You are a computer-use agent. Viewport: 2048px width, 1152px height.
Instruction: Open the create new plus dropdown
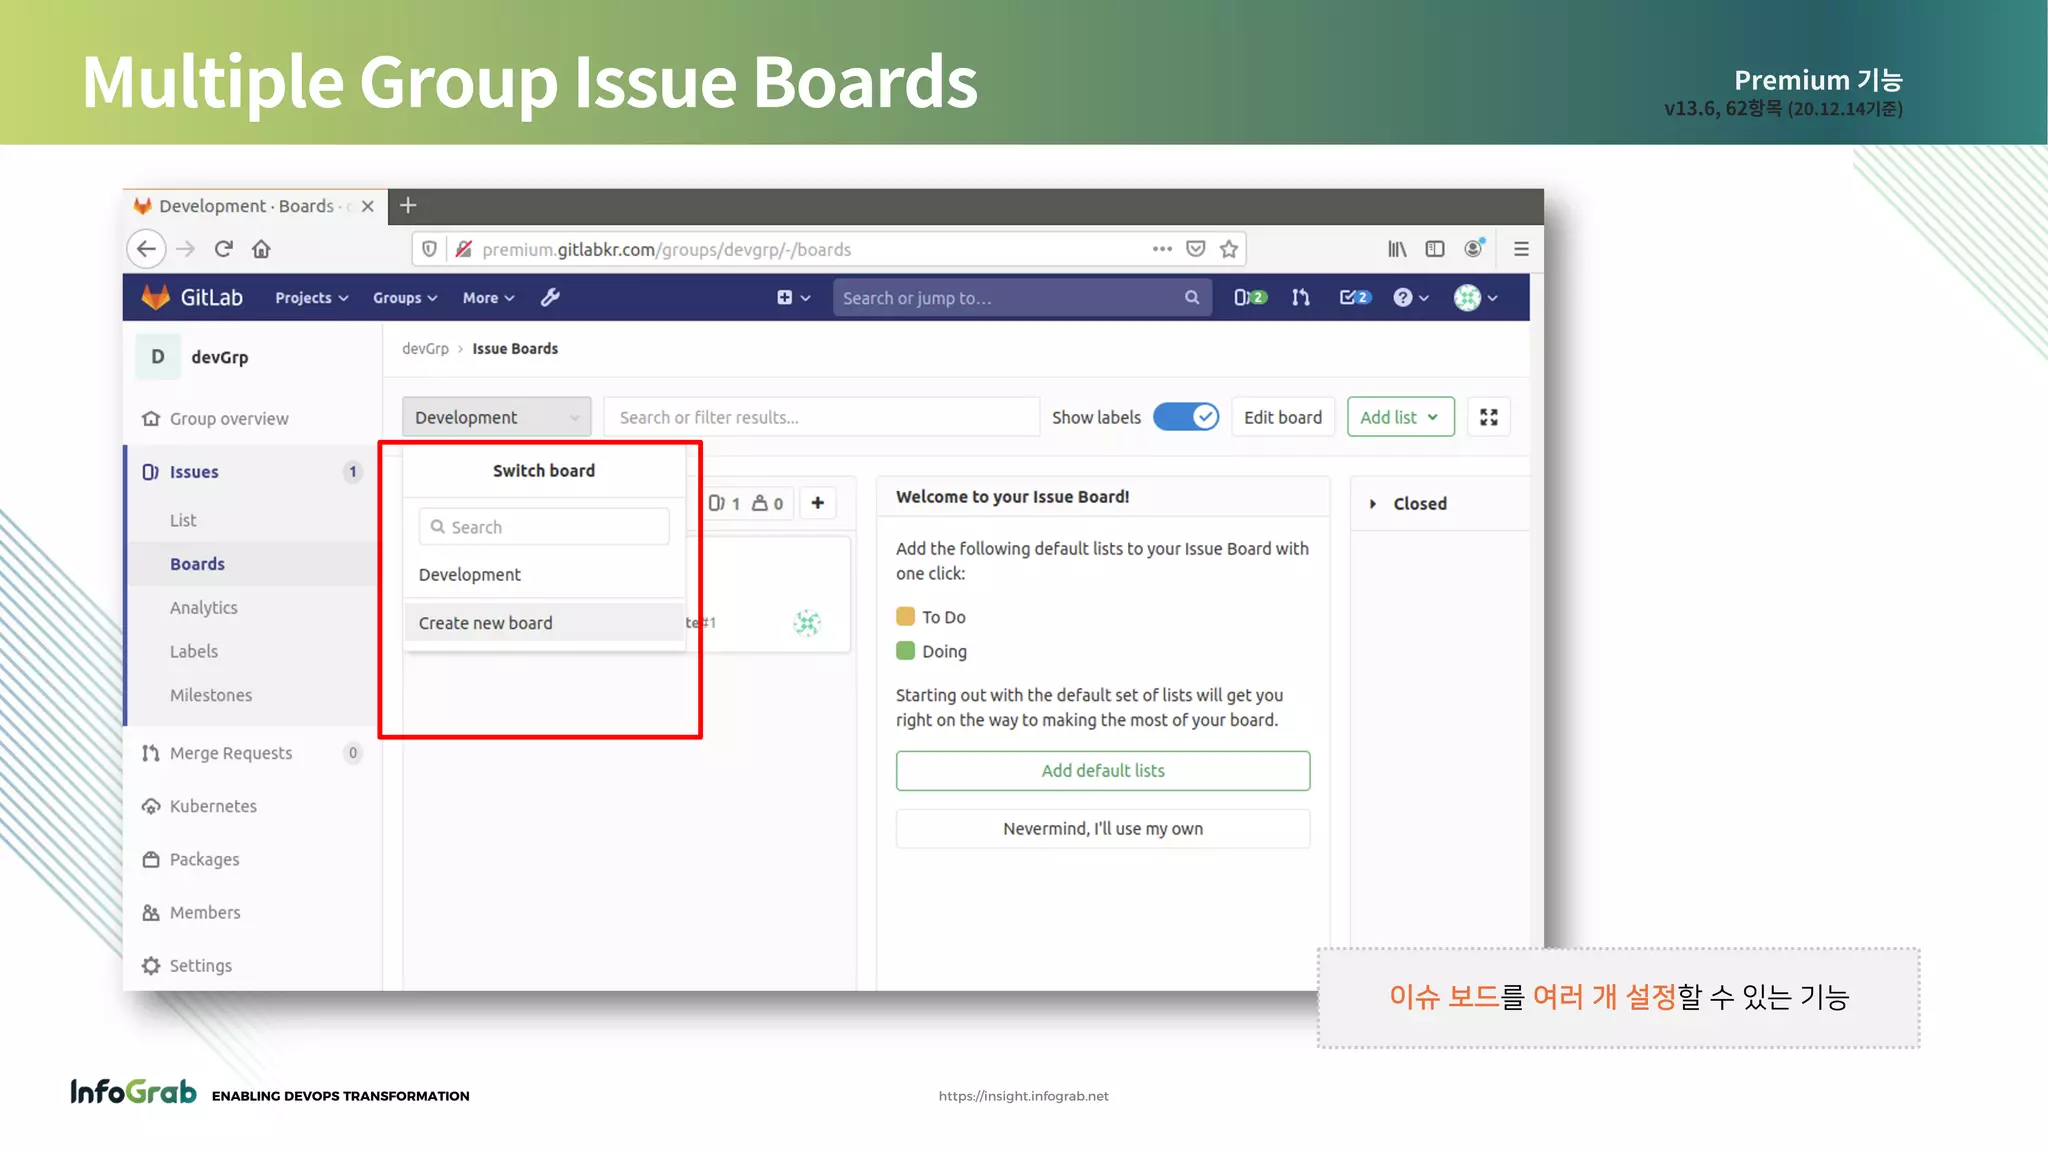794,298
